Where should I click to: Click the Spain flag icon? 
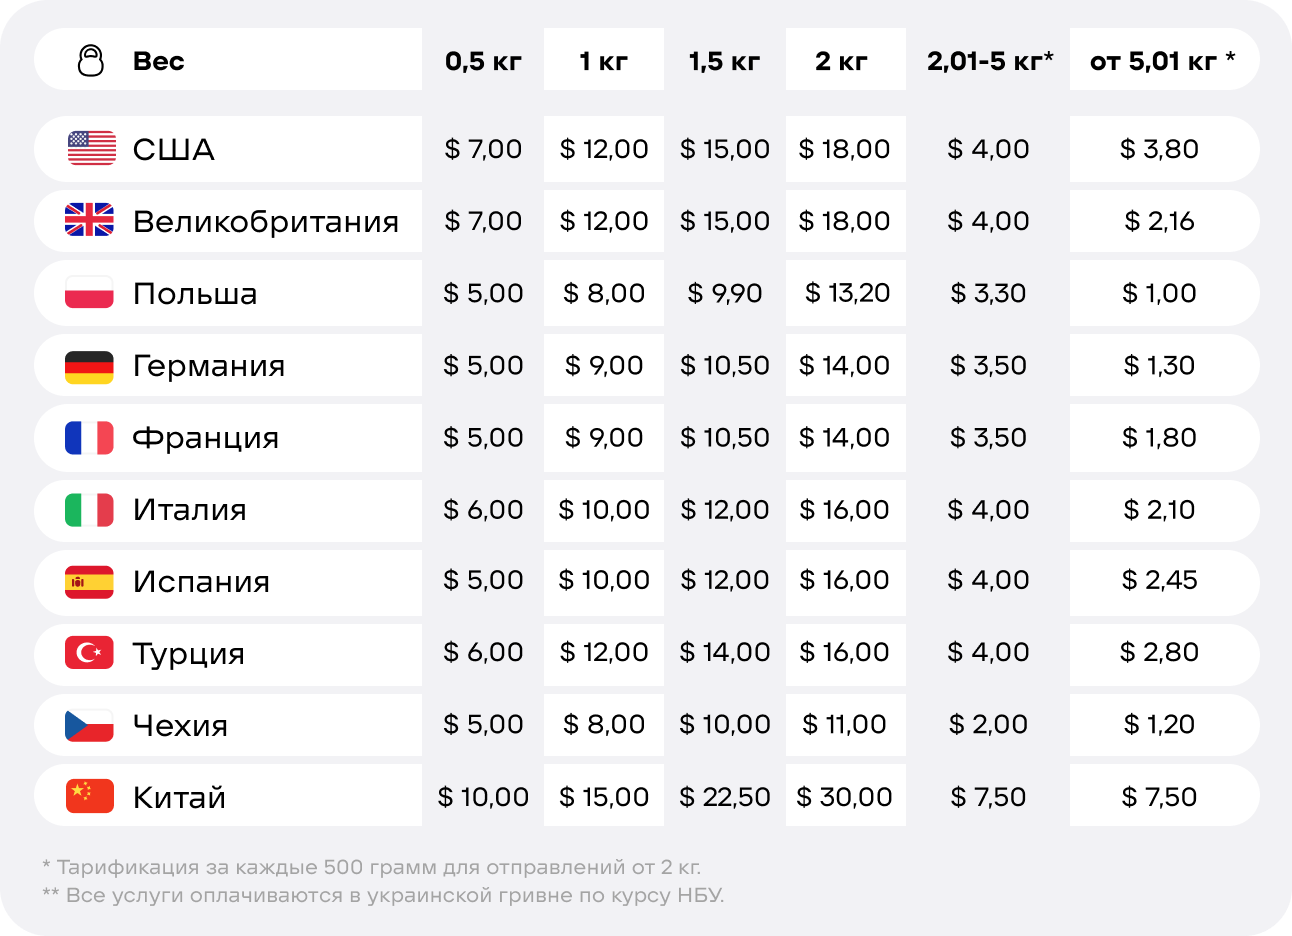click(x=90, y=581)
